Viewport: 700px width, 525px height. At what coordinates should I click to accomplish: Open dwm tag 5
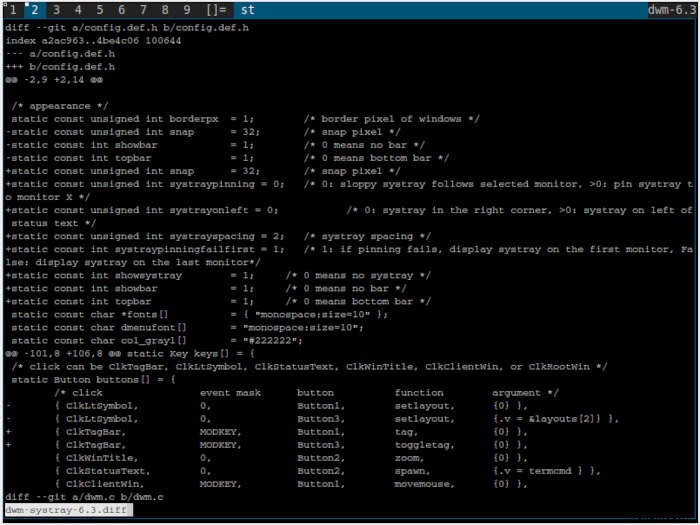100,9
